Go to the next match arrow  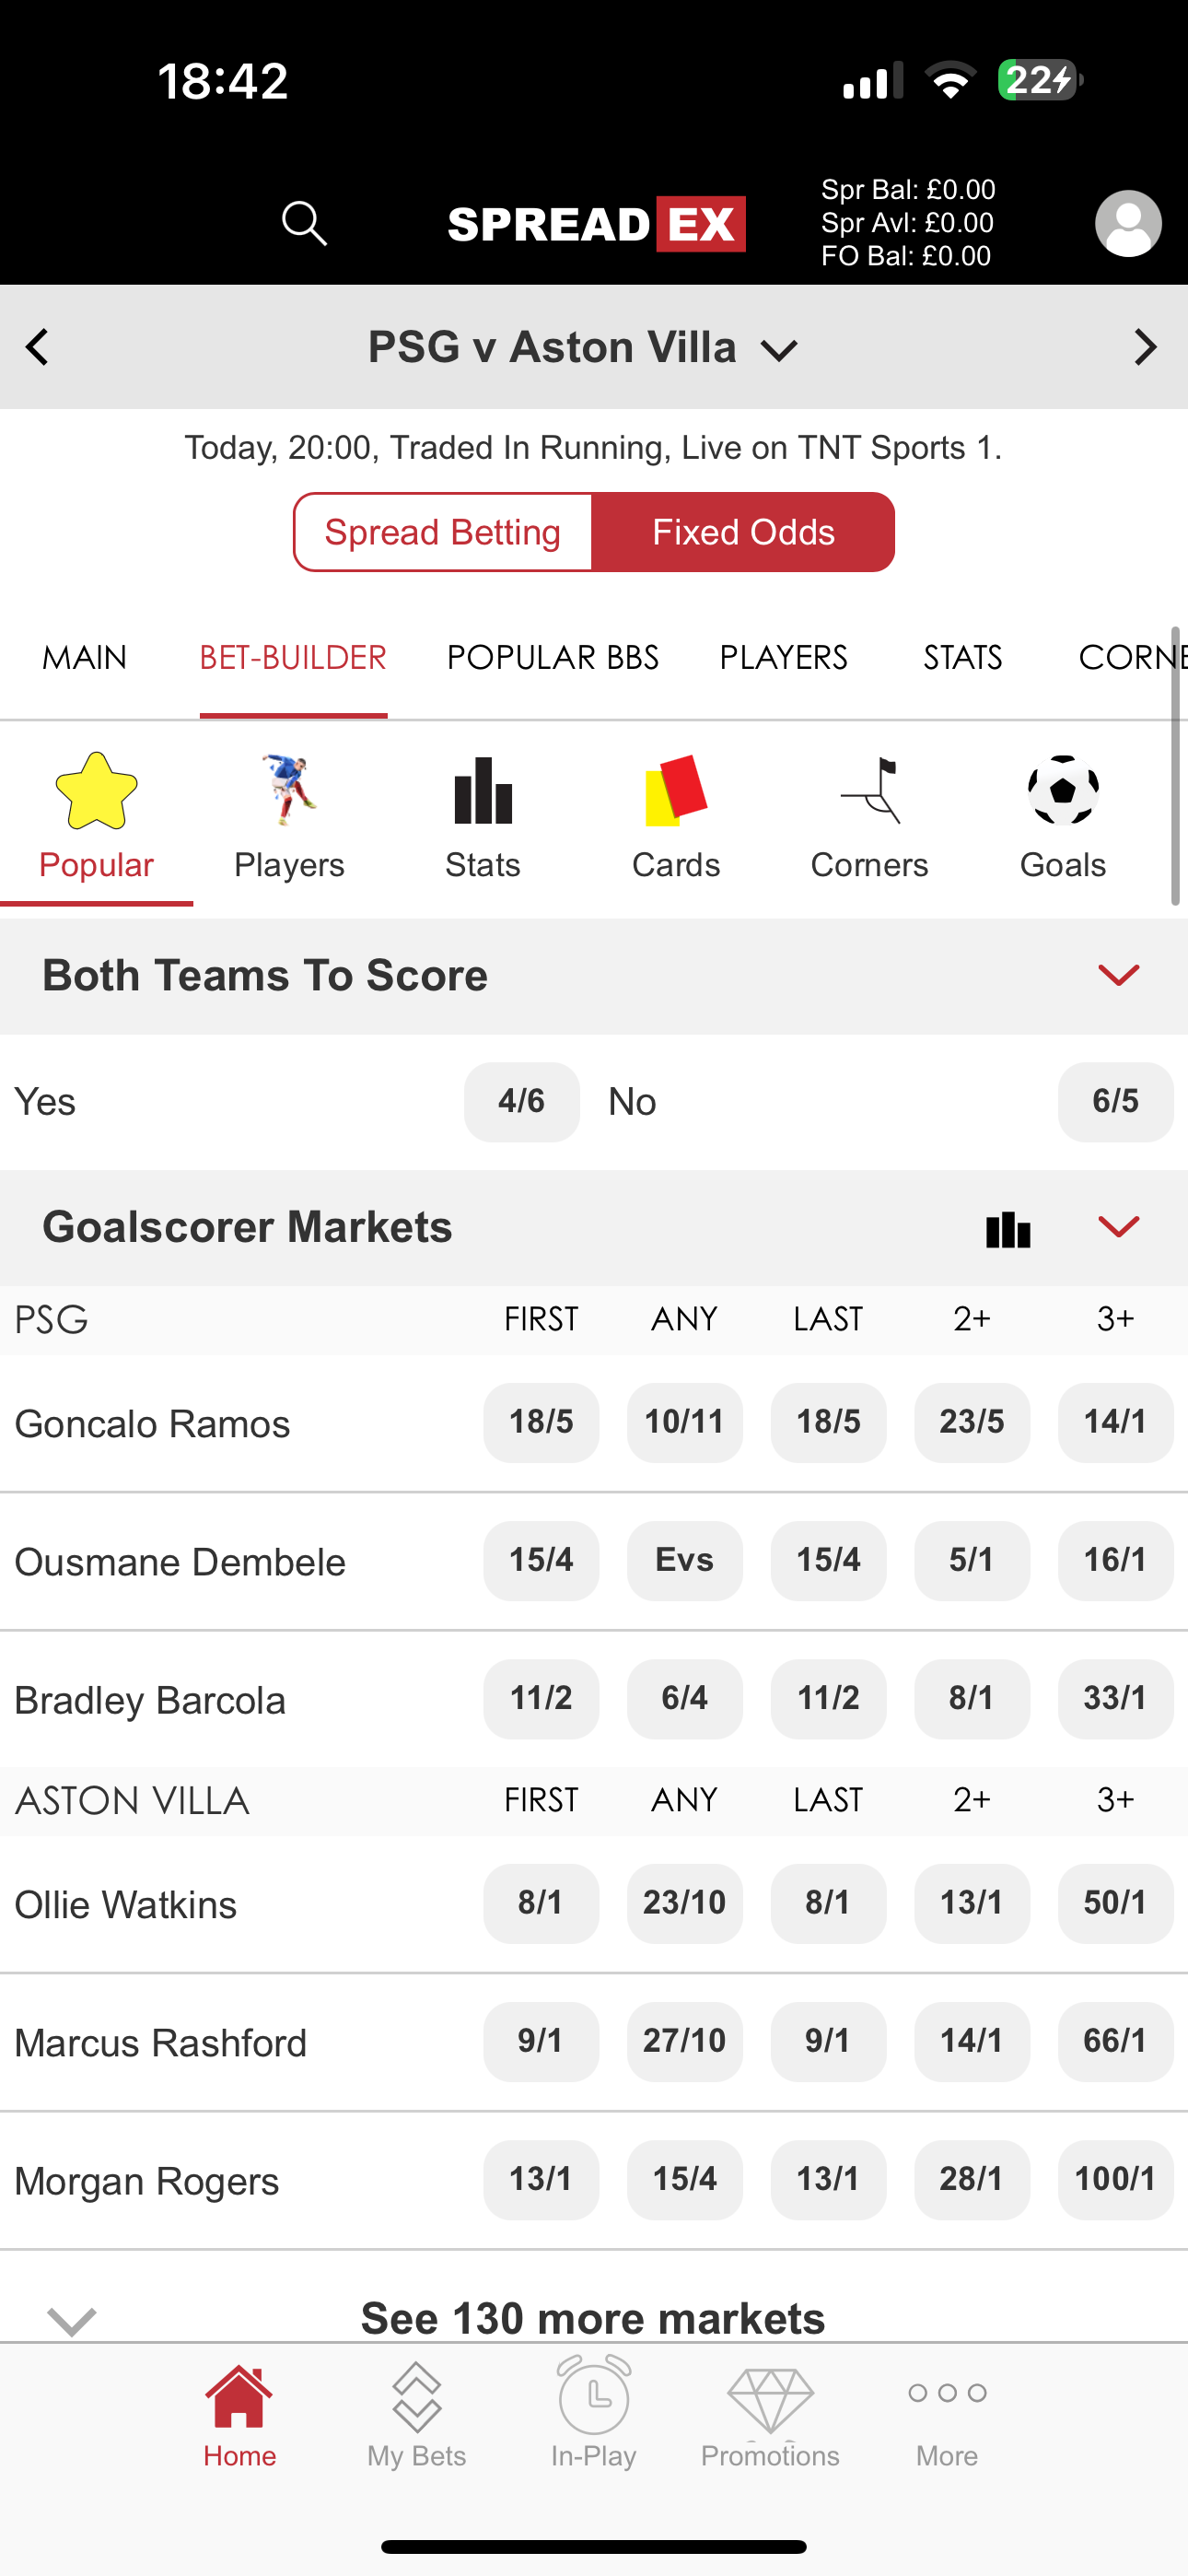point(1145,348)
